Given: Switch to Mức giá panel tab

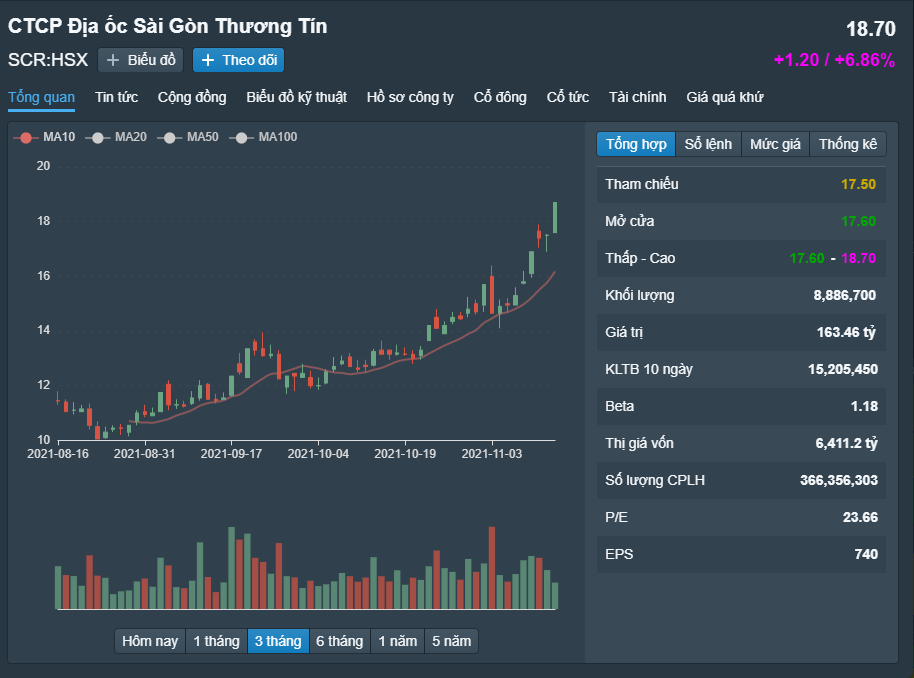Looking at the screenshot, I should click(775, 144).
